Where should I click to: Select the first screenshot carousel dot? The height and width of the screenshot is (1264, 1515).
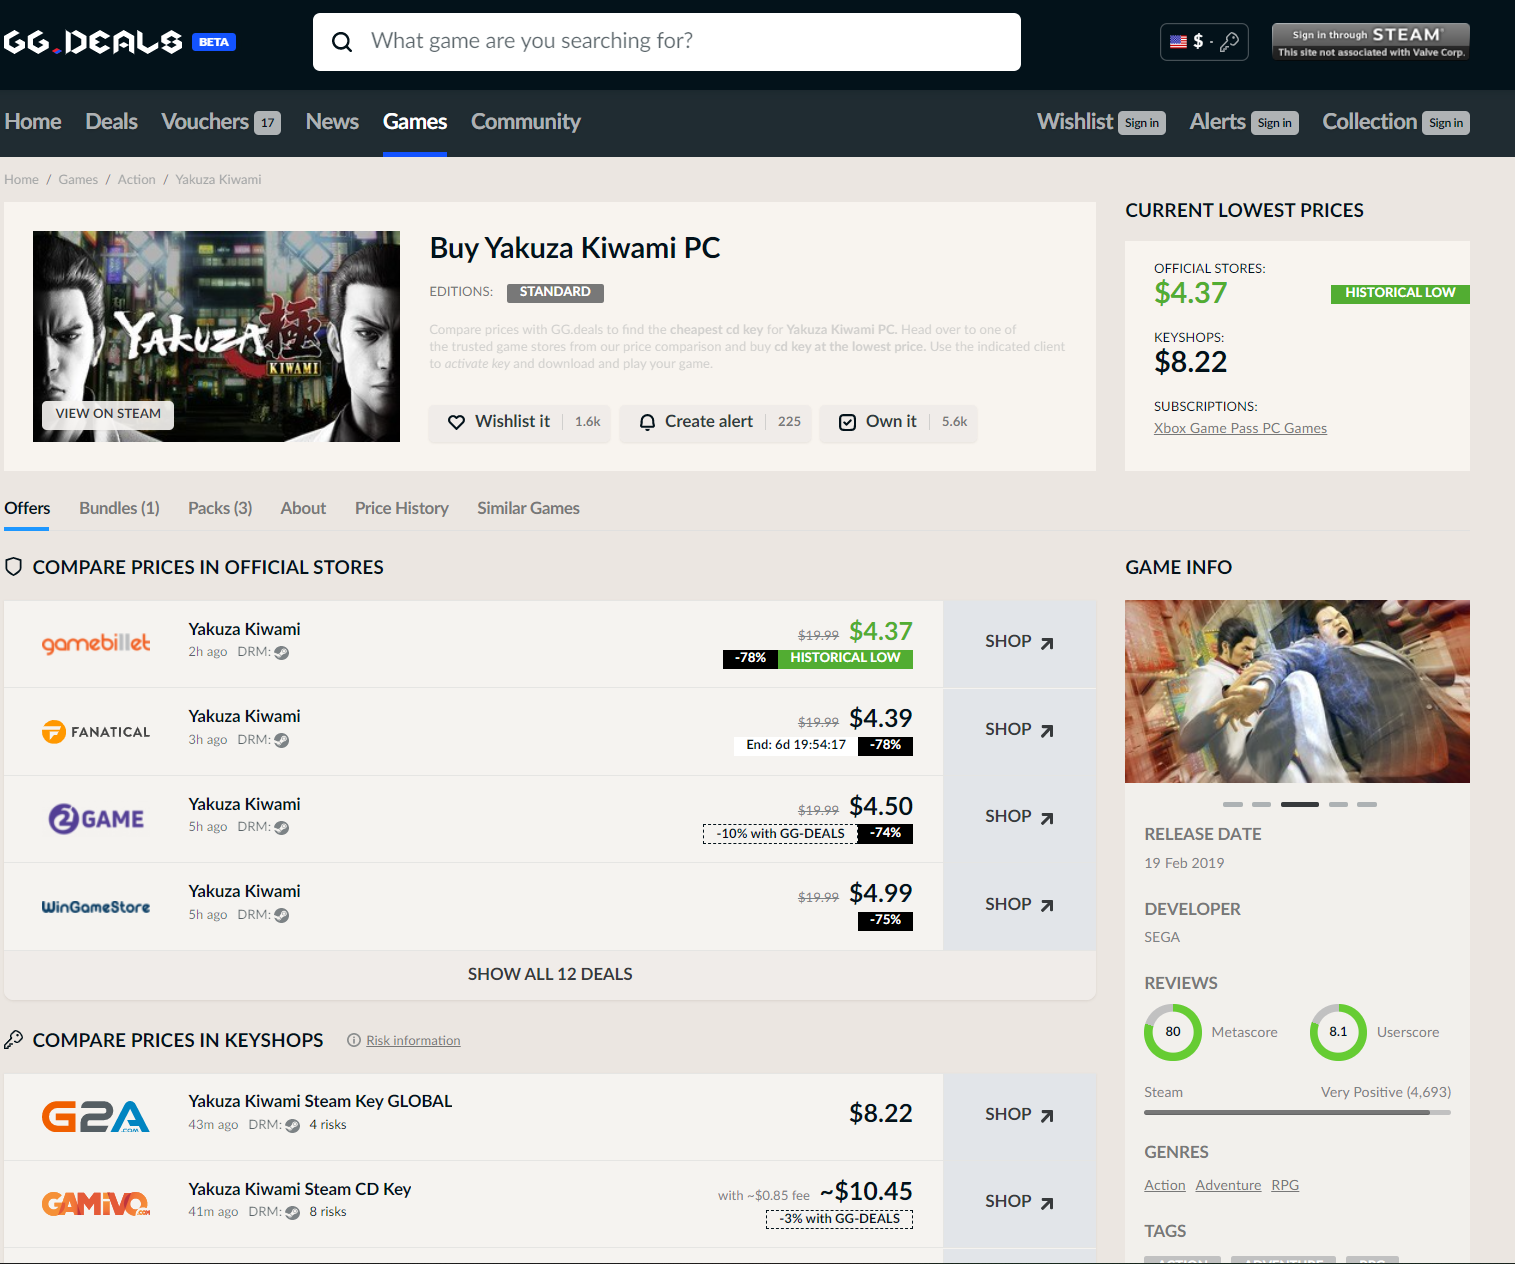[x=1233, y=804]
